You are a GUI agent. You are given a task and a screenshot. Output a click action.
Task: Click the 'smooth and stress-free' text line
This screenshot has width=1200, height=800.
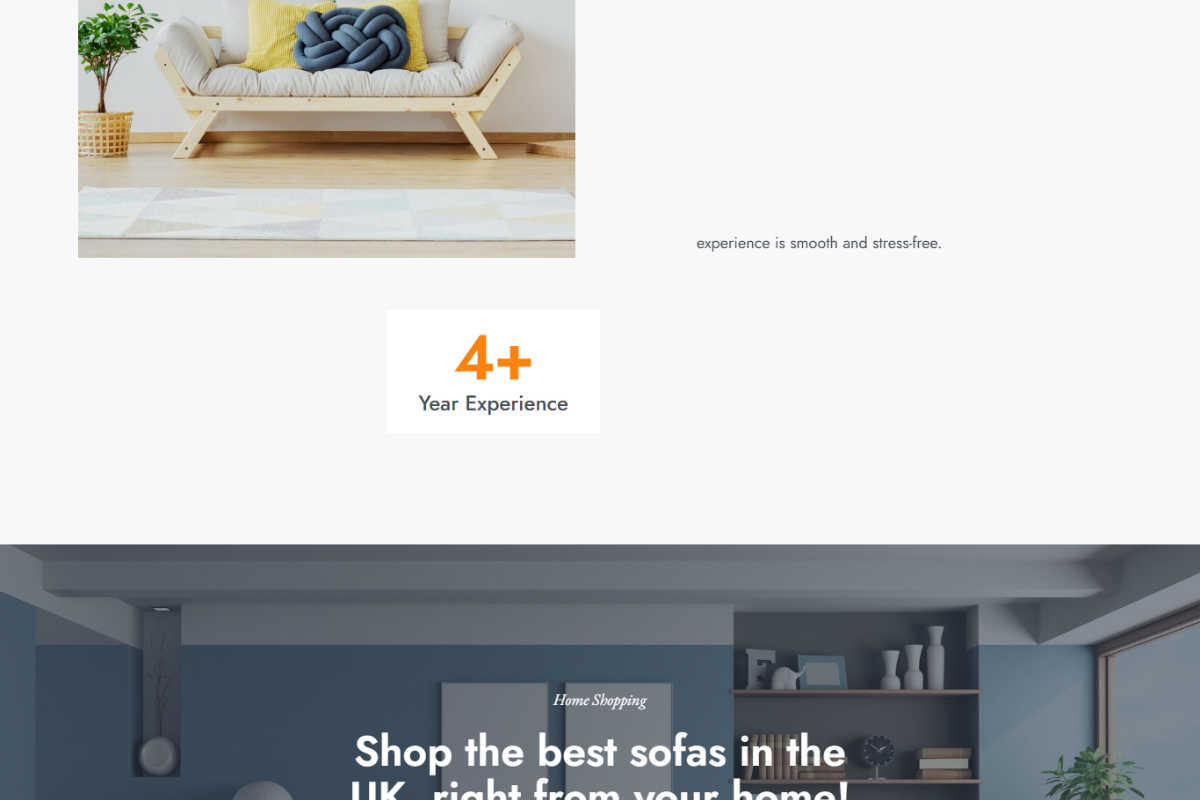click(x=818, y=243)
